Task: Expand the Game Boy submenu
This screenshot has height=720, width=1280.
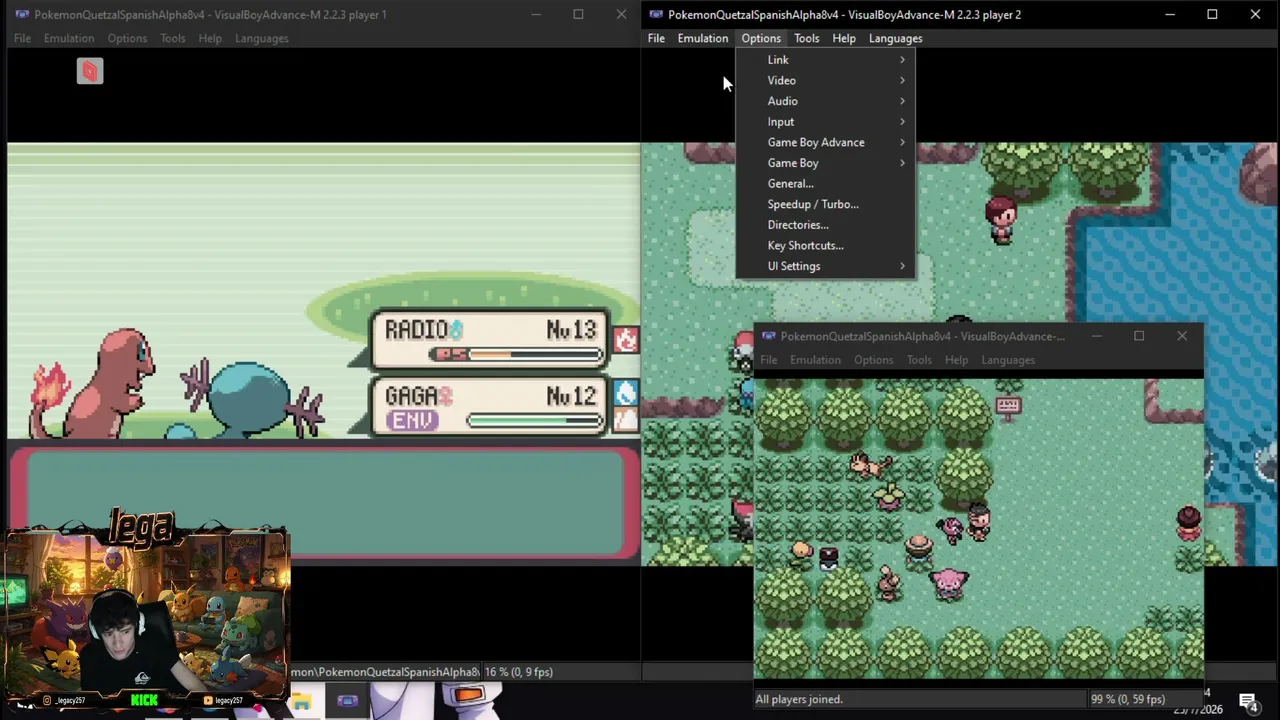Action: coord(825,163)
